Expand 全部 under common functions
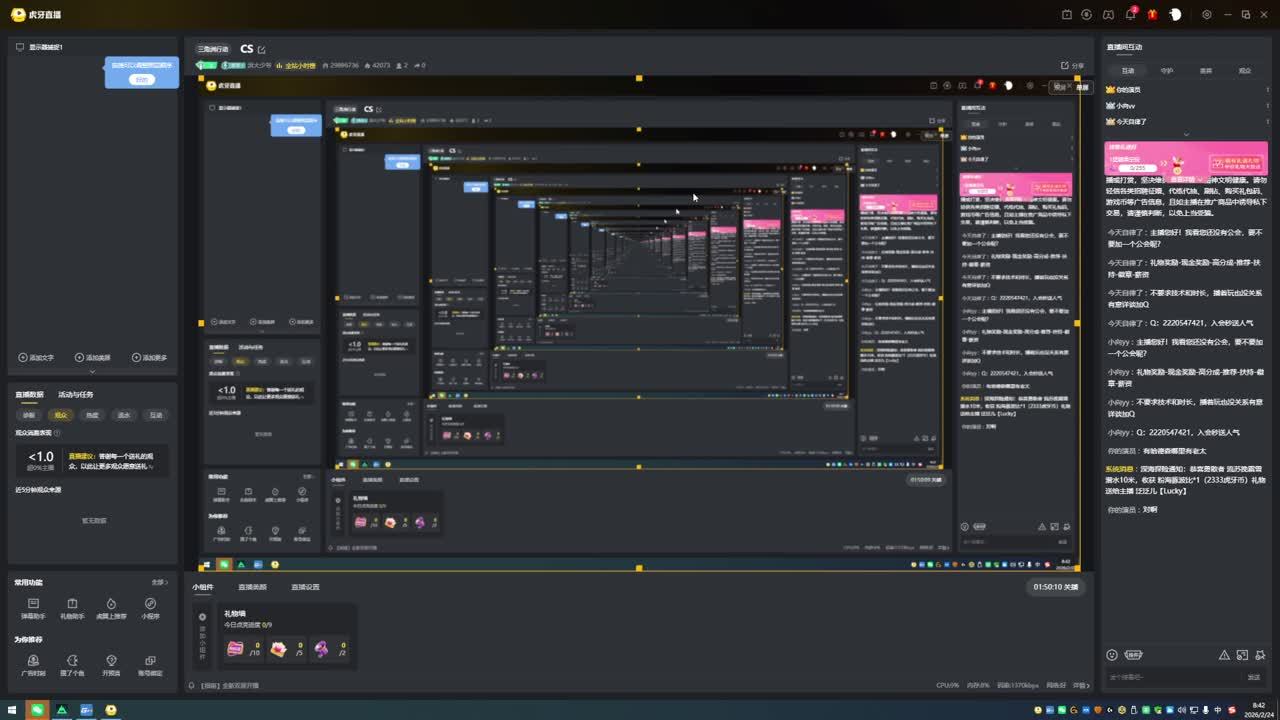 (159, 582)
